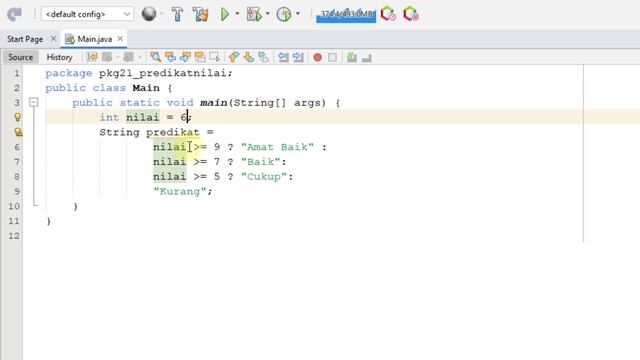Viewport: 640px width, 360px height.
Task: Close the Start Page tab
Action: (x=53, y=39)
